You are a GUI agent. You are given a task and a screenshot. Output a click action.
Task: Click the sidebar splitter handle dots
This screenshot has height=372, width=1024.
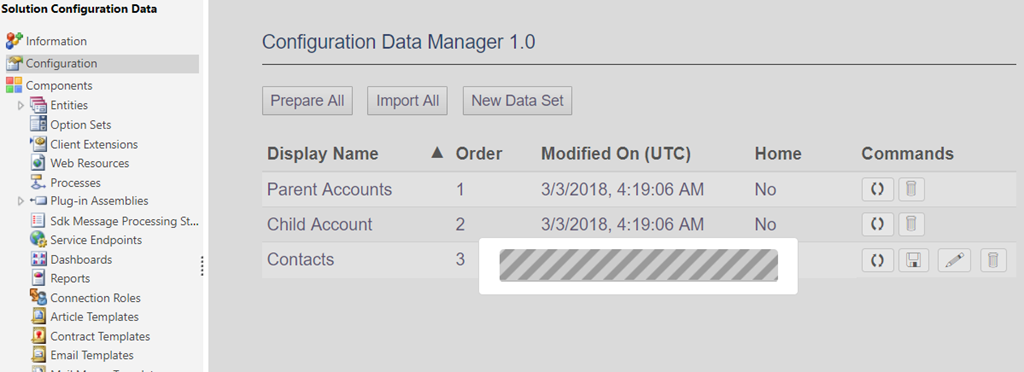point(202,266)
